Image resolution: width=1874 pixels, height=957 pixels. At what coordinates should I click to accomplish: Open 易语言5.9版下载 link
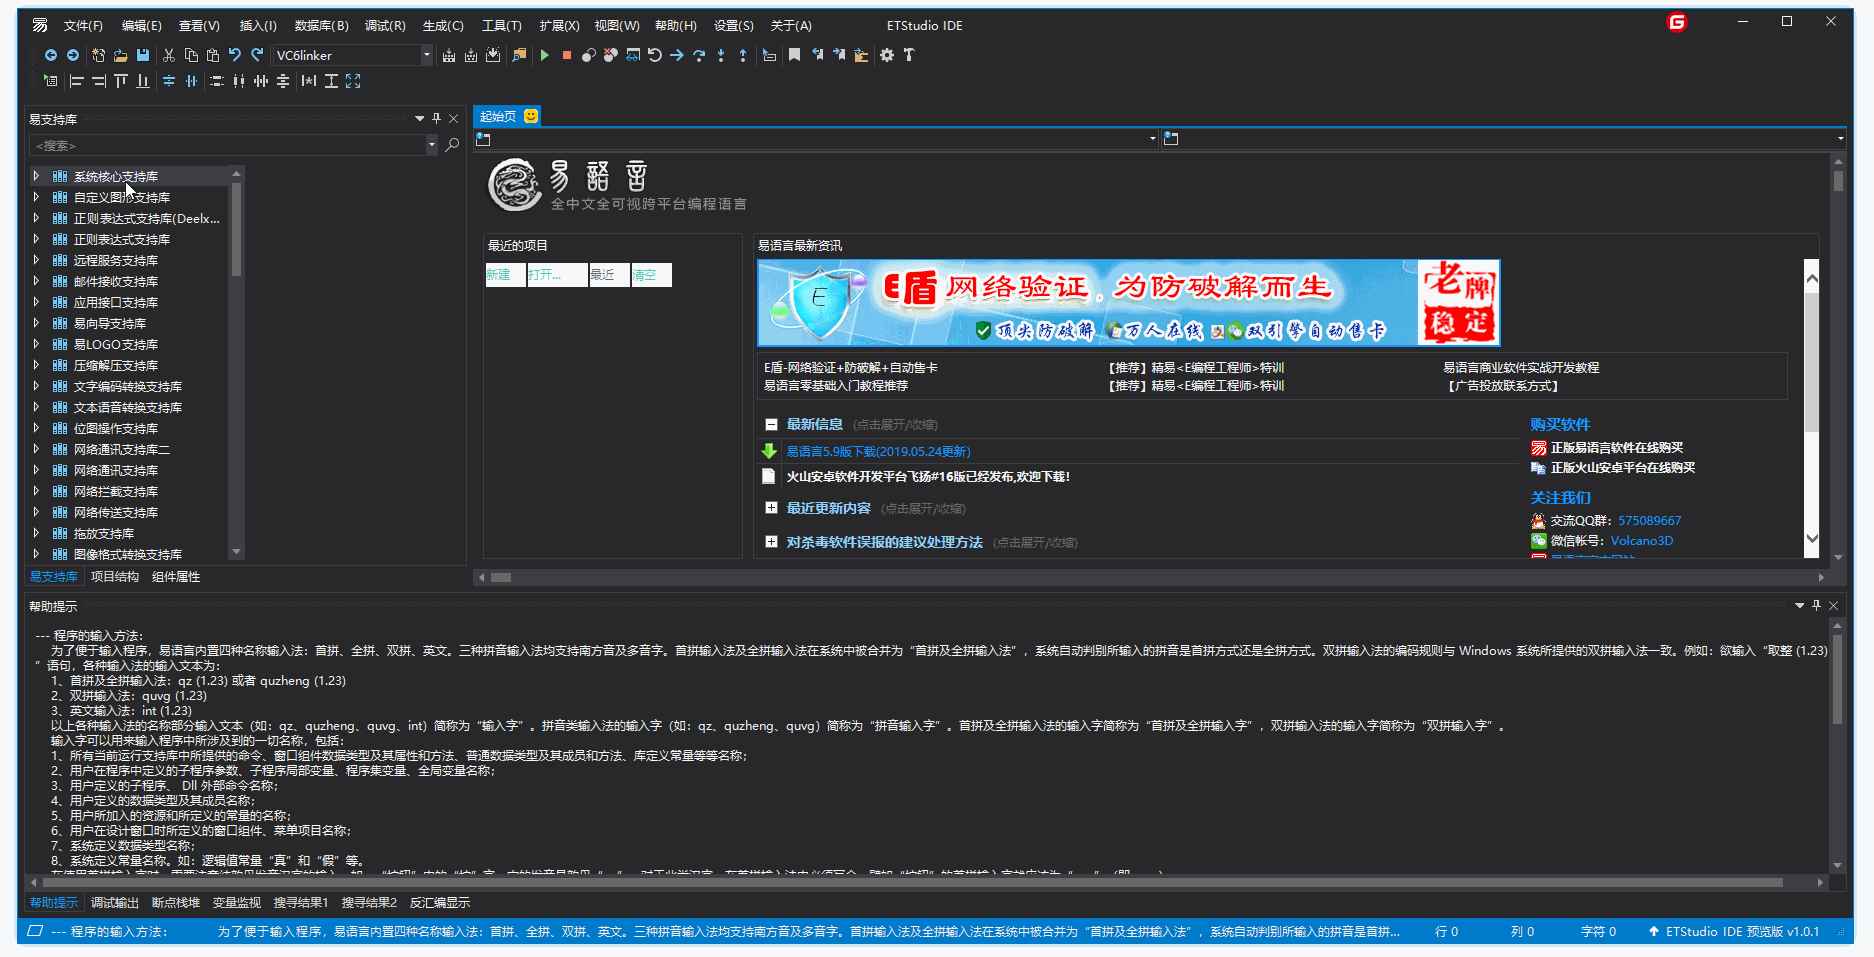(x=878, y=451)
